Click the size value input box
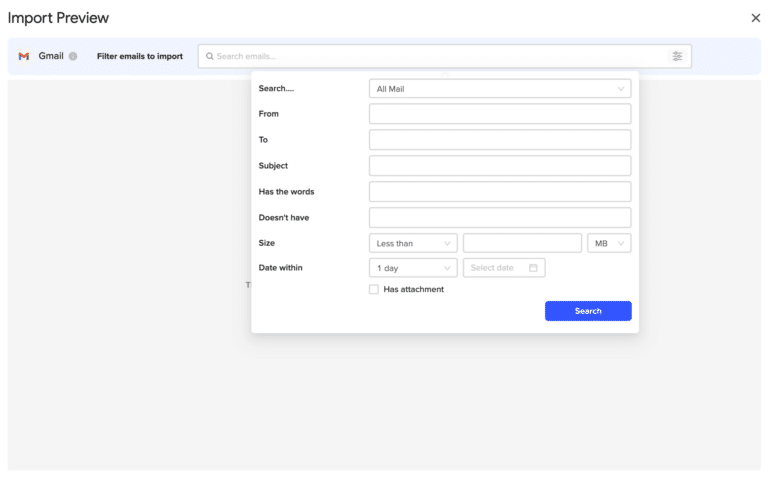 pyautogui.click(x=522, y=243)
